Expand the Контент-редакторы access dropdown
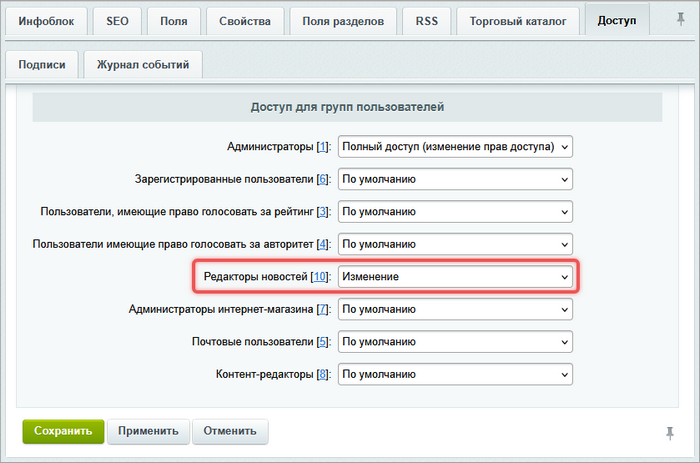Screen dimensions: 700x463 point(455,374)
